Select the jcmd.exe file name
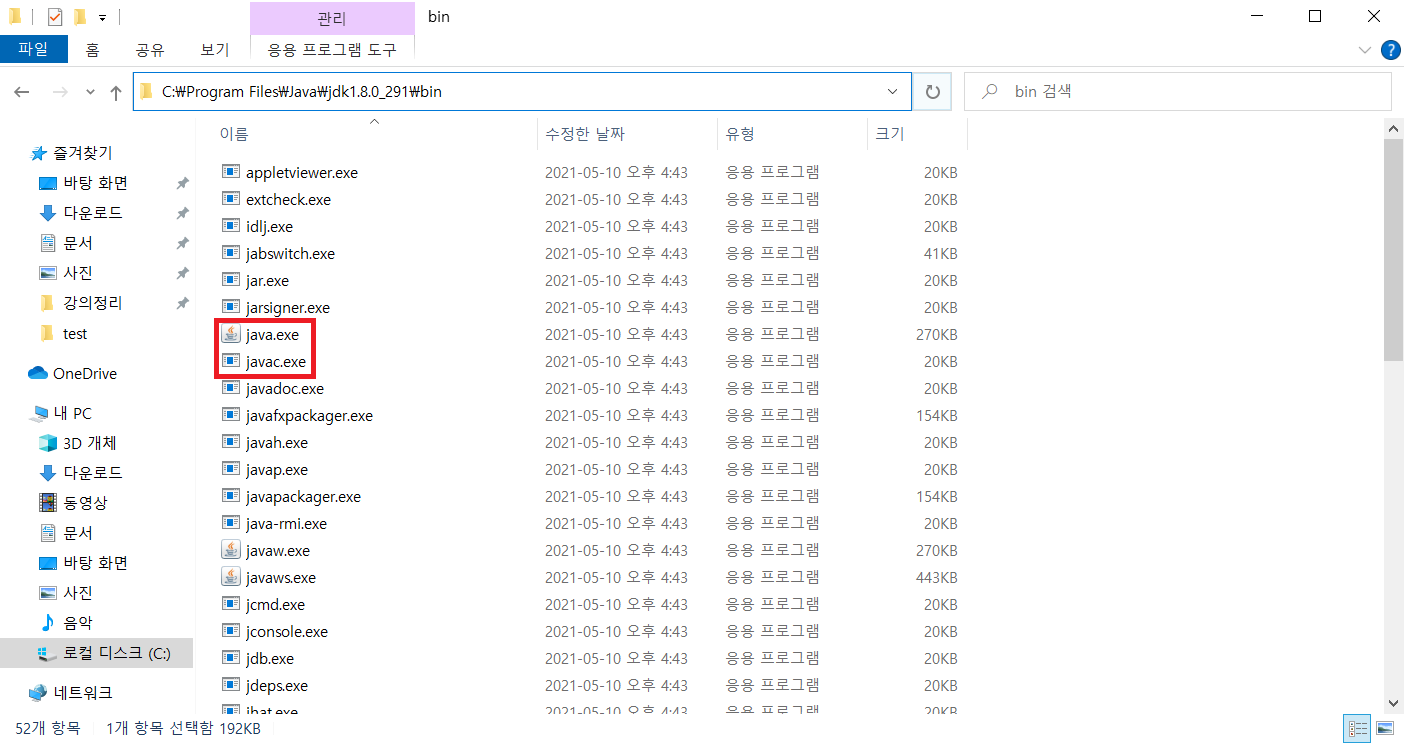This screenshot has height=744, width=1405. [275, 604]
